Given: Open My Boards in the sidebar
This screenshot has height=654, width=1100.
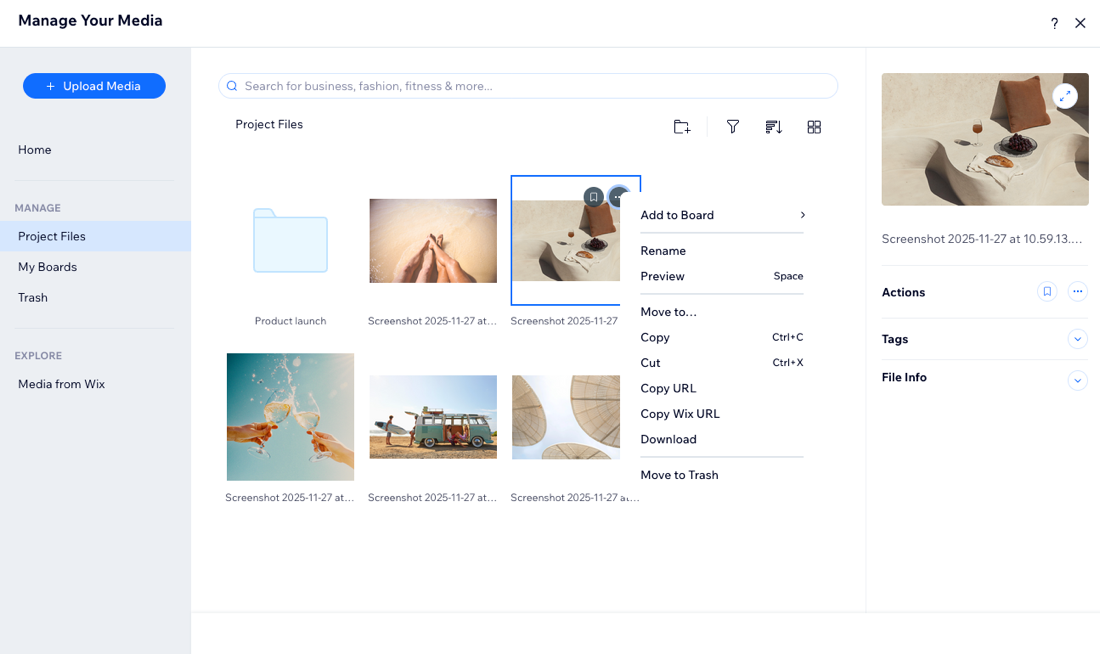Looking at the screenshot, I should [x=49, y=267].
